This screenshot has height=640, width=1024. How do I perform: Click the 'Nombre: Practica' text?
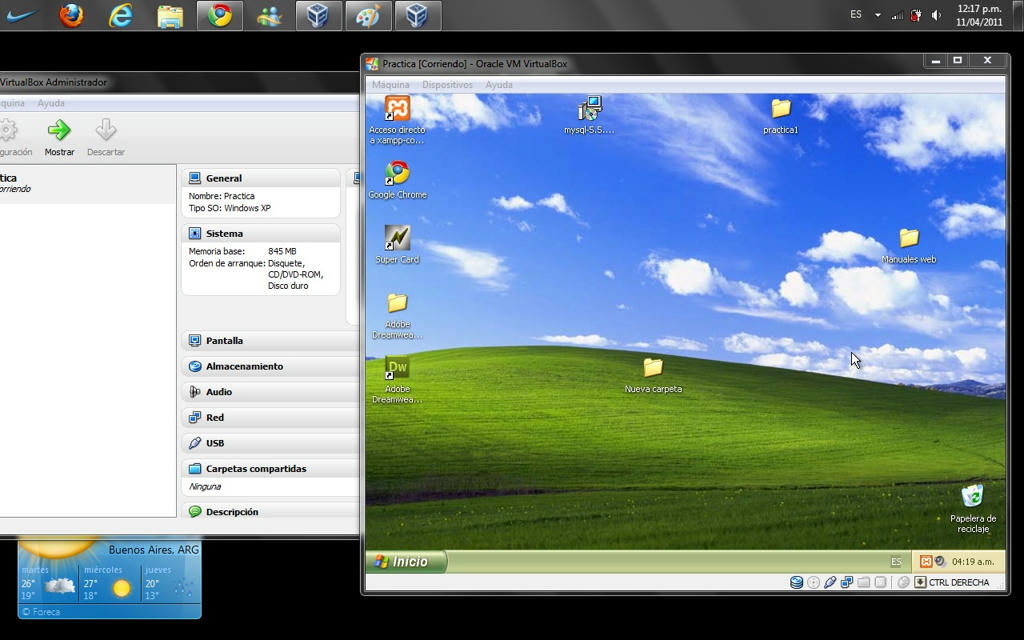pos(221,196)
